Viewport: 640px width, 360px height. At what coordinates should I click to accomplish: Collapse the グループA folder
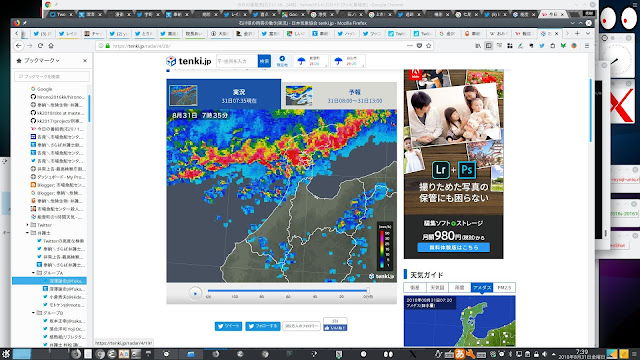(x=33, y=273)
